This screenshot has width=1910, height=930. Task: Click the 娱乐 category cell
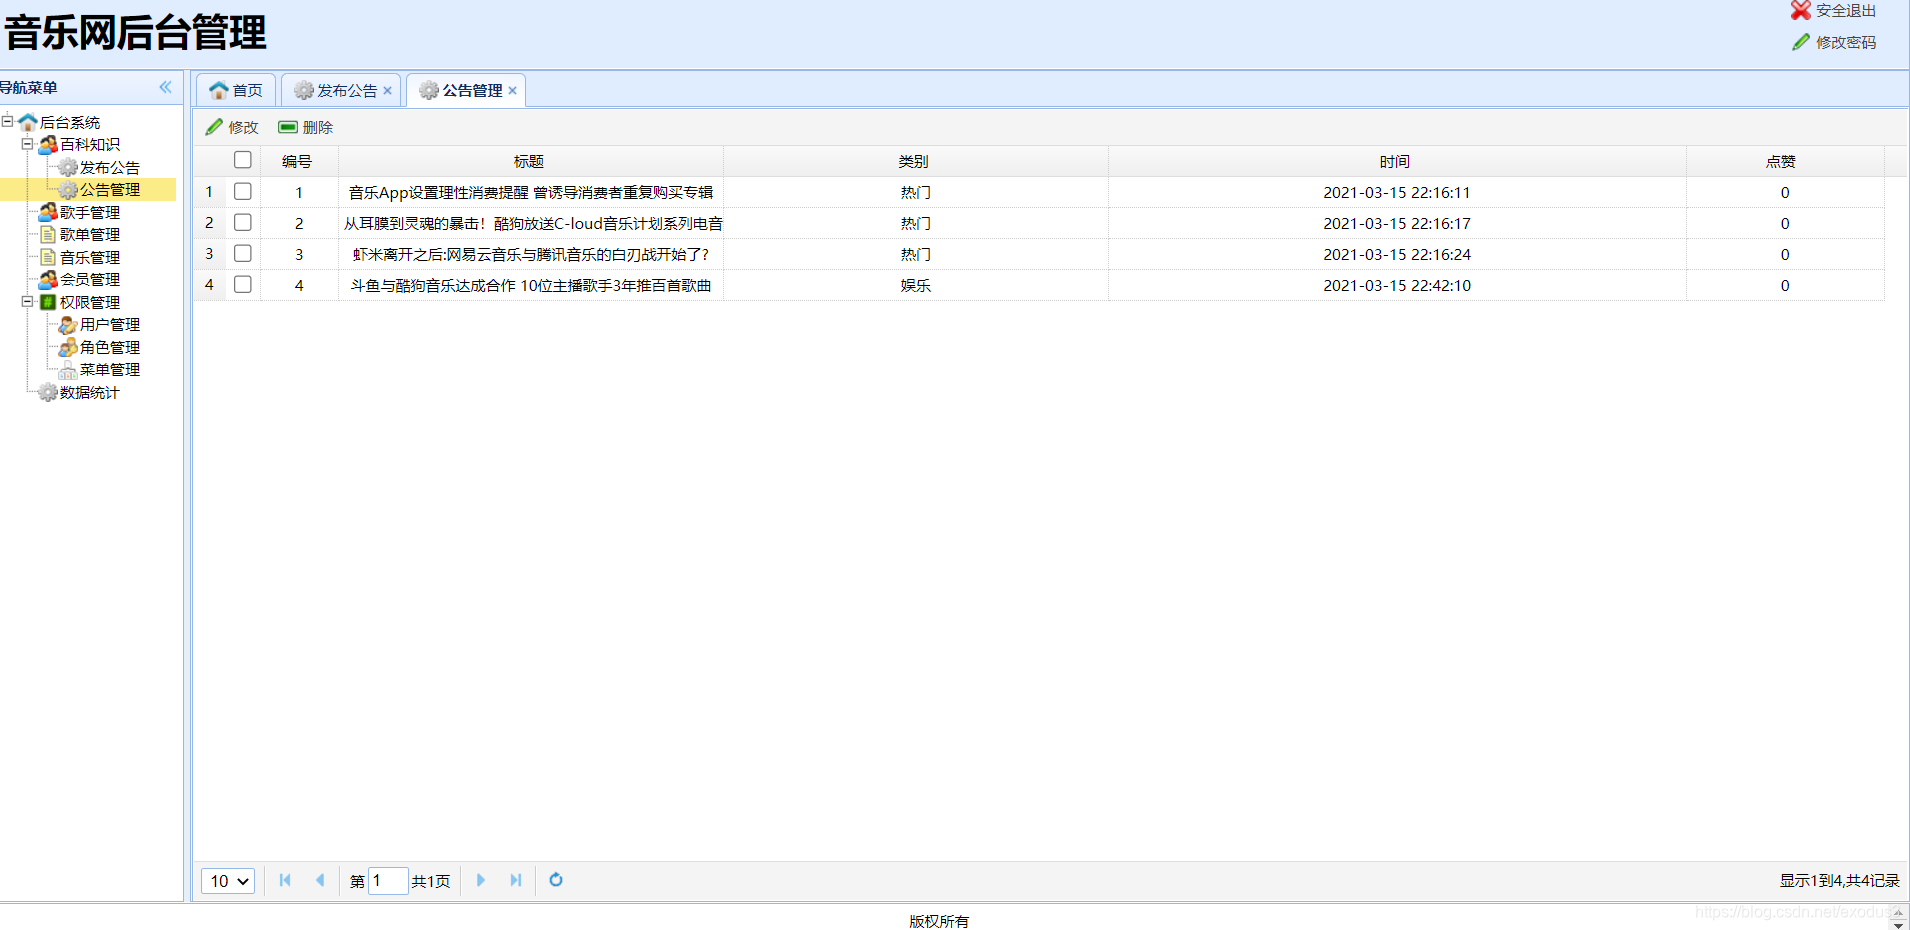916,285
